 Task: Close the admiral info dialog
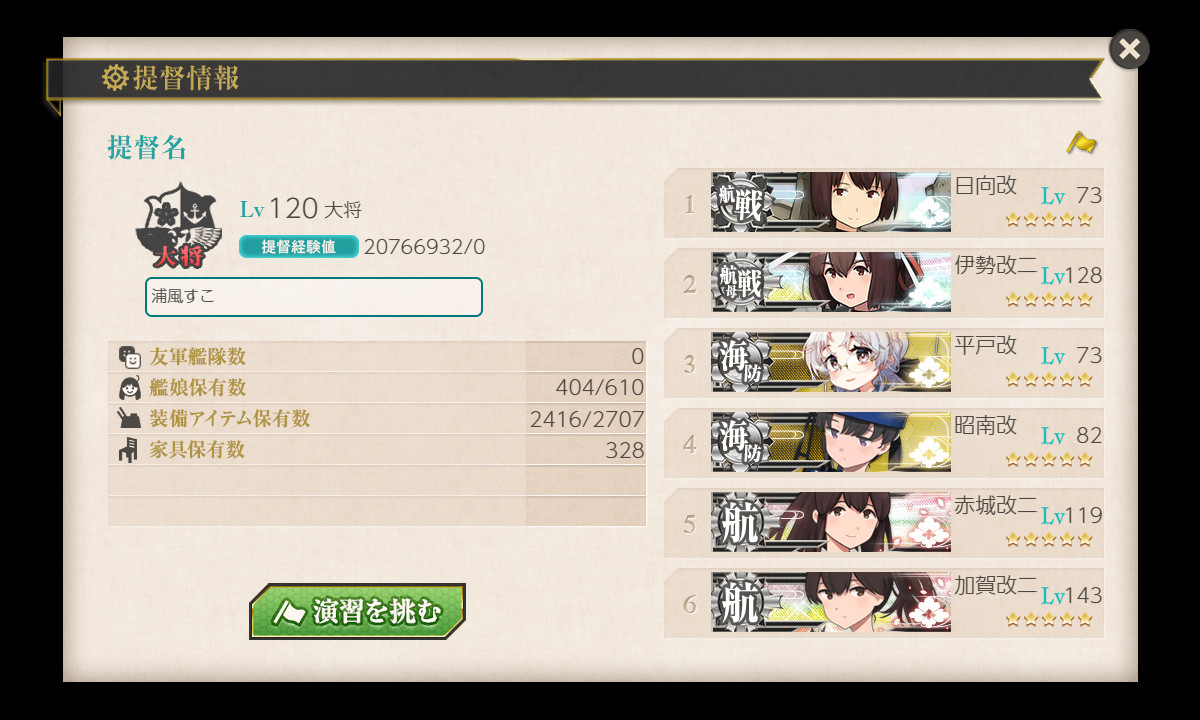click(x=1129, y=49)
